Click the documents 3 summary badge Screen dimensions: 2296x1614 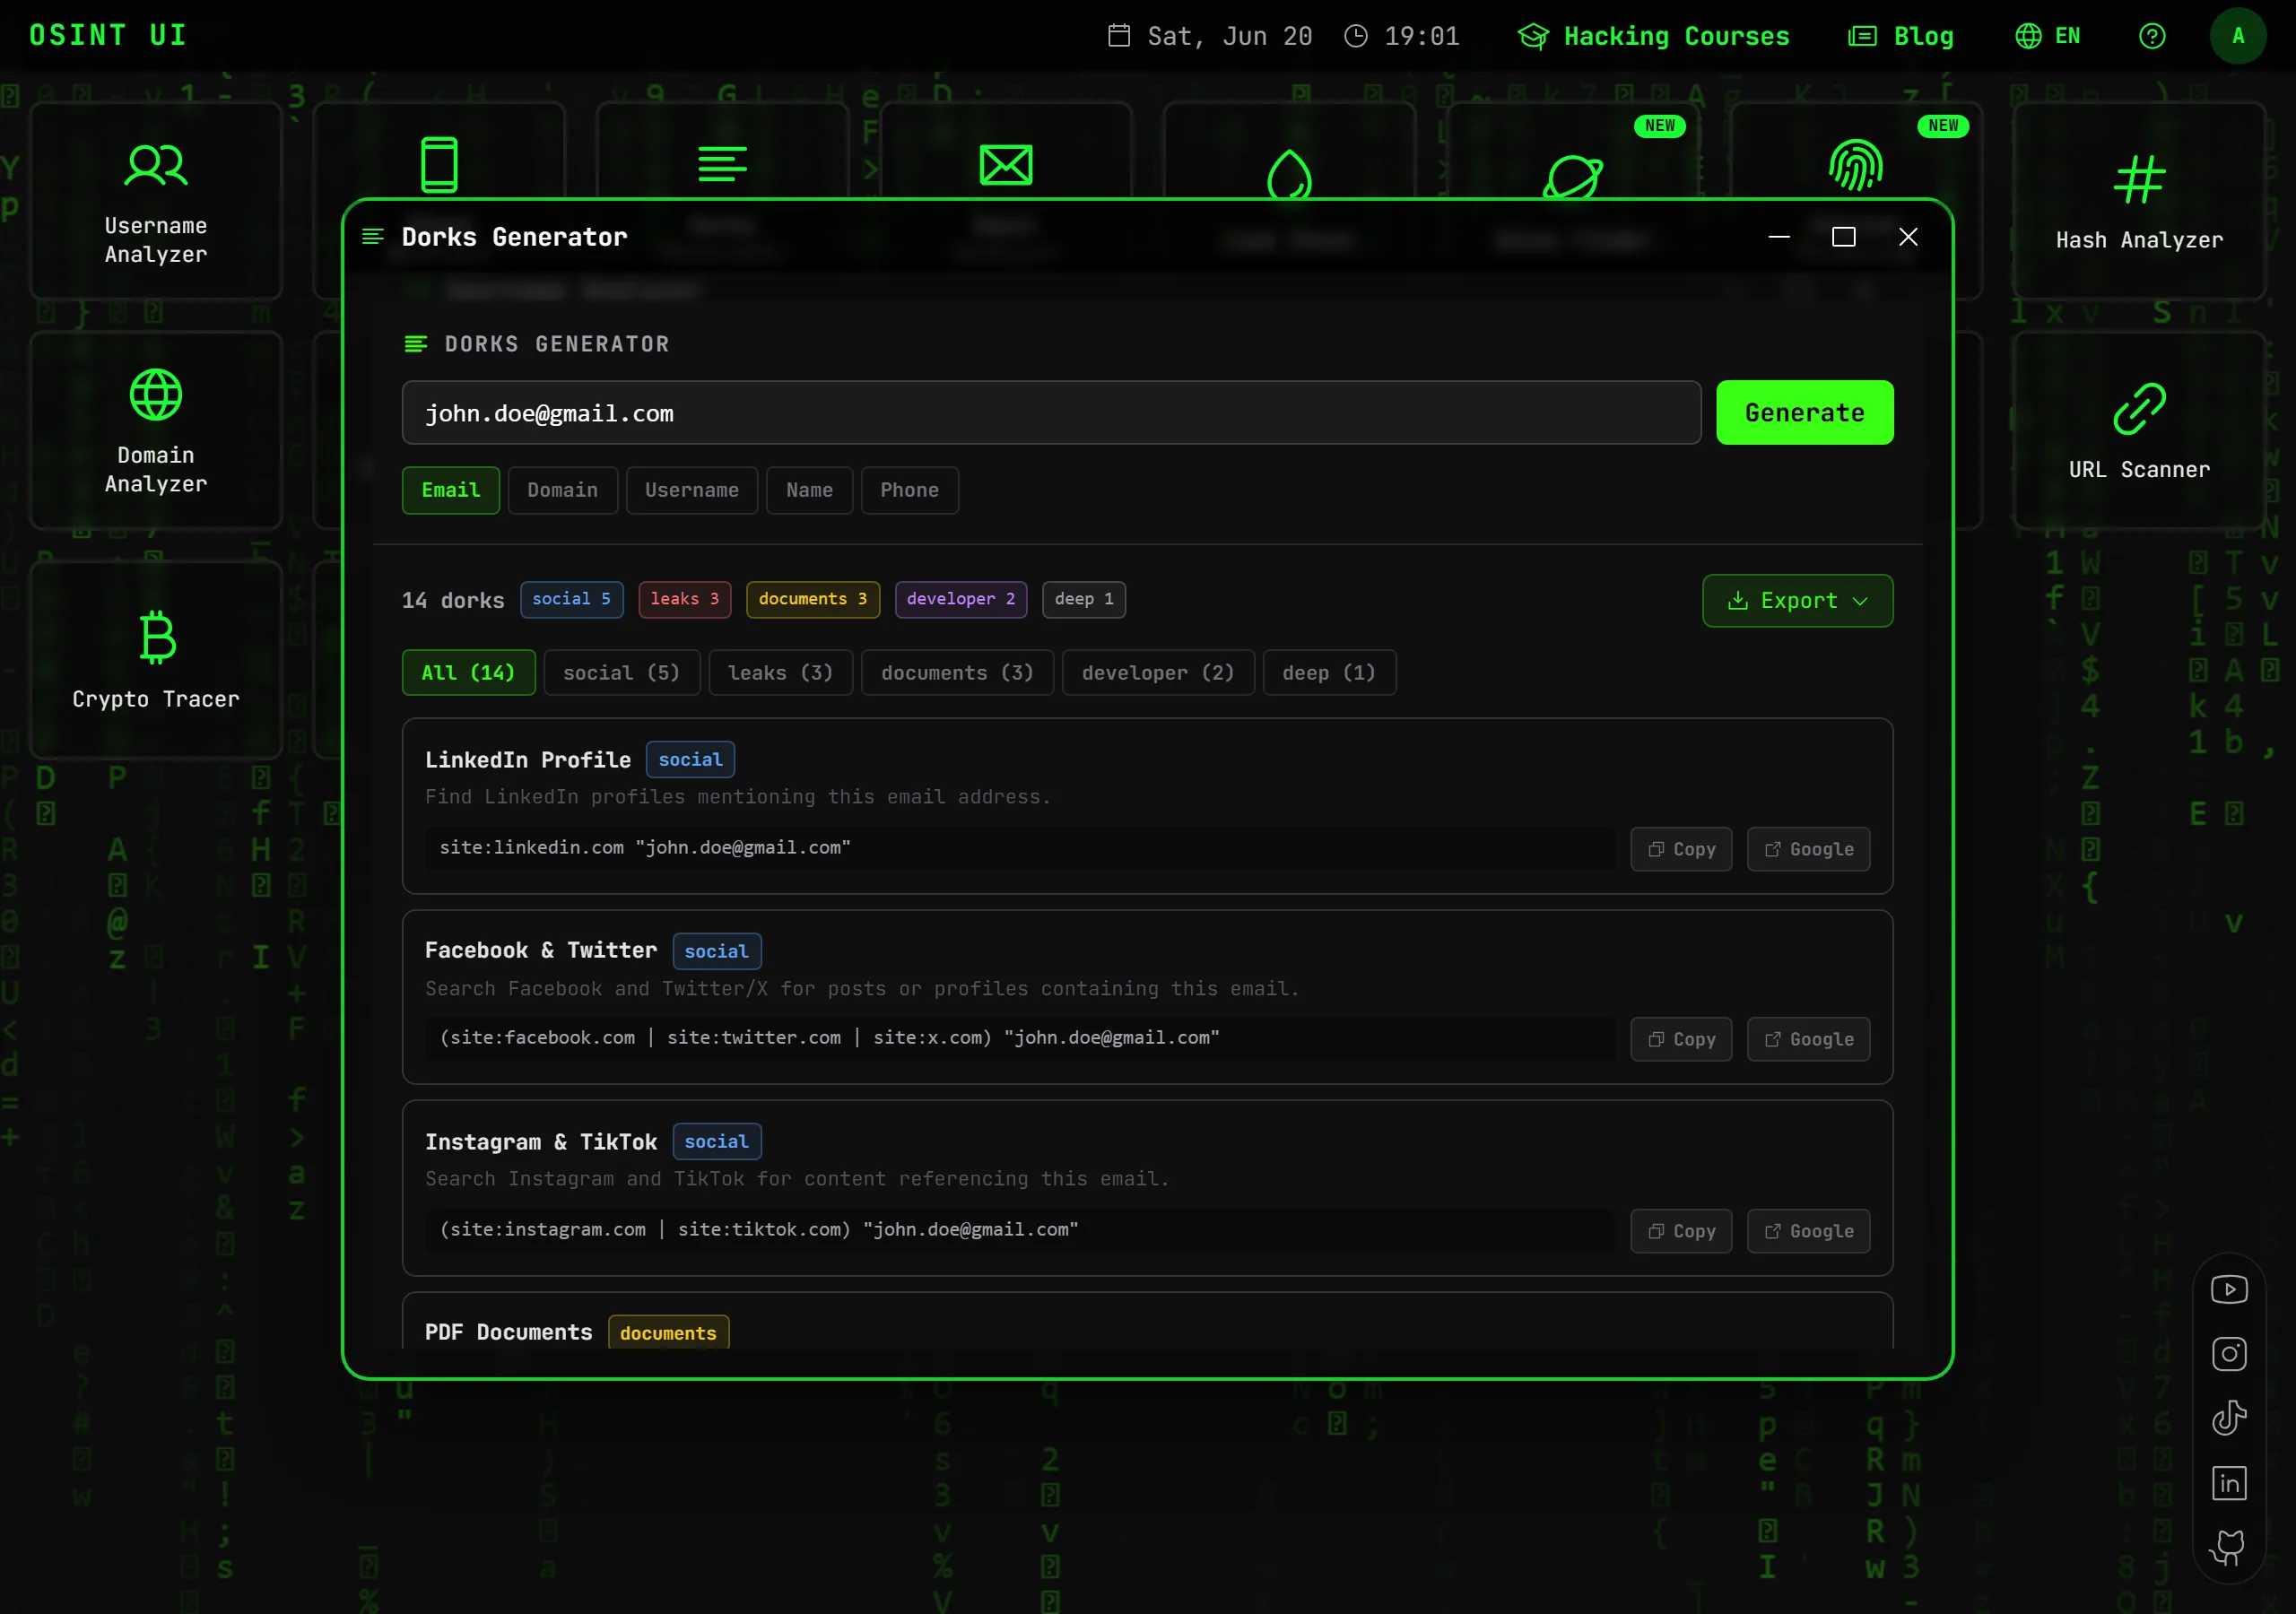tap(812, 599)
